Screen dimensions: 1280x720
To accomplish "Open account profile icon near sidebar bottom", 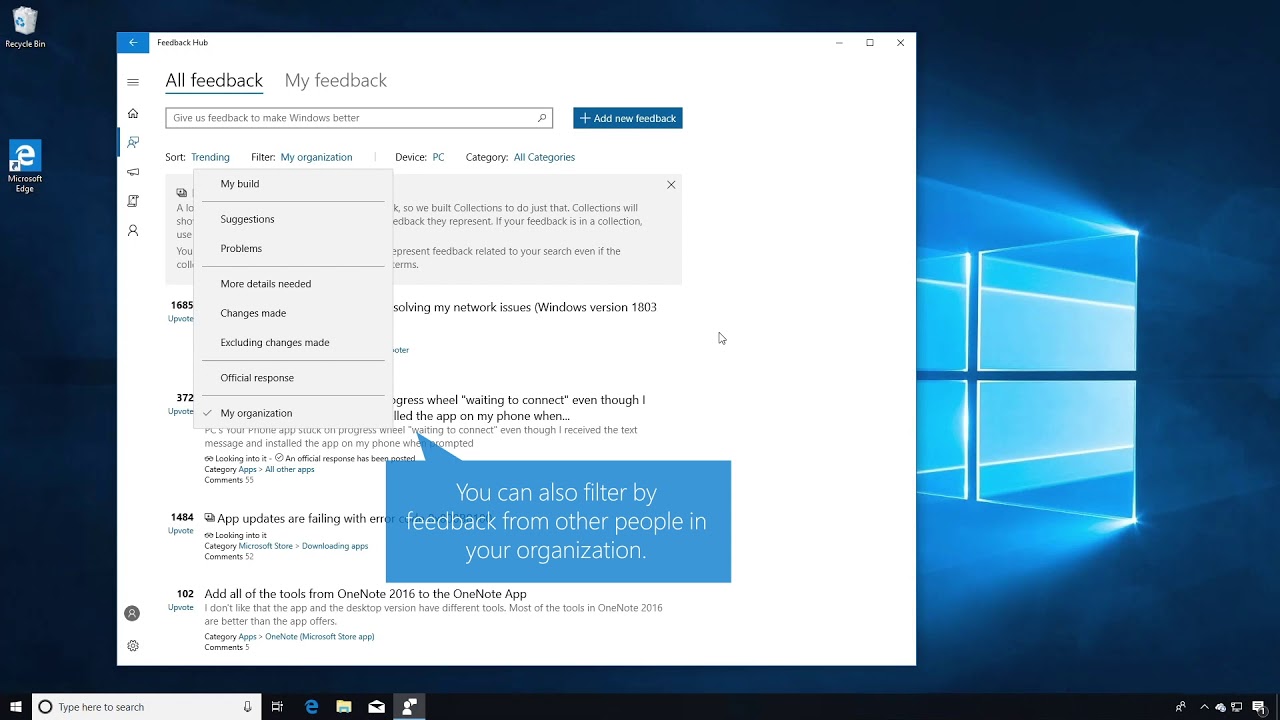I will [x=132, y=613].
